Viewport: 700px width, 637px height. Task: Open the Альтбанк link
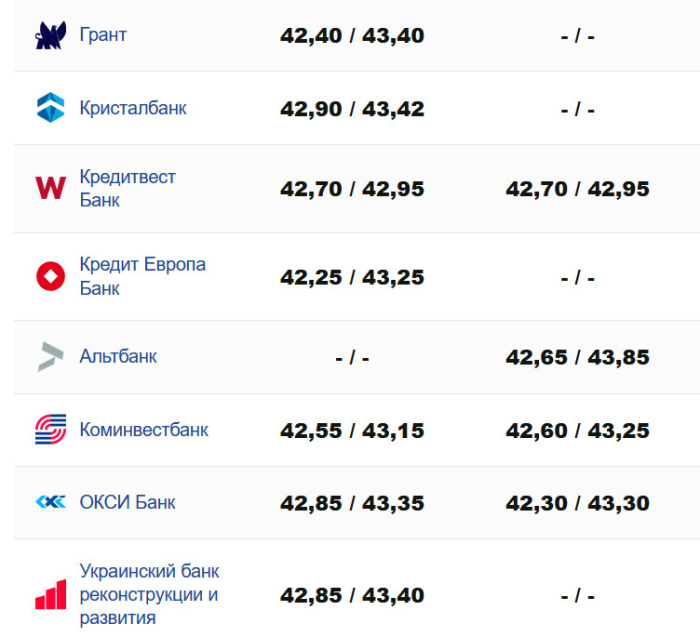pos(118,356)
